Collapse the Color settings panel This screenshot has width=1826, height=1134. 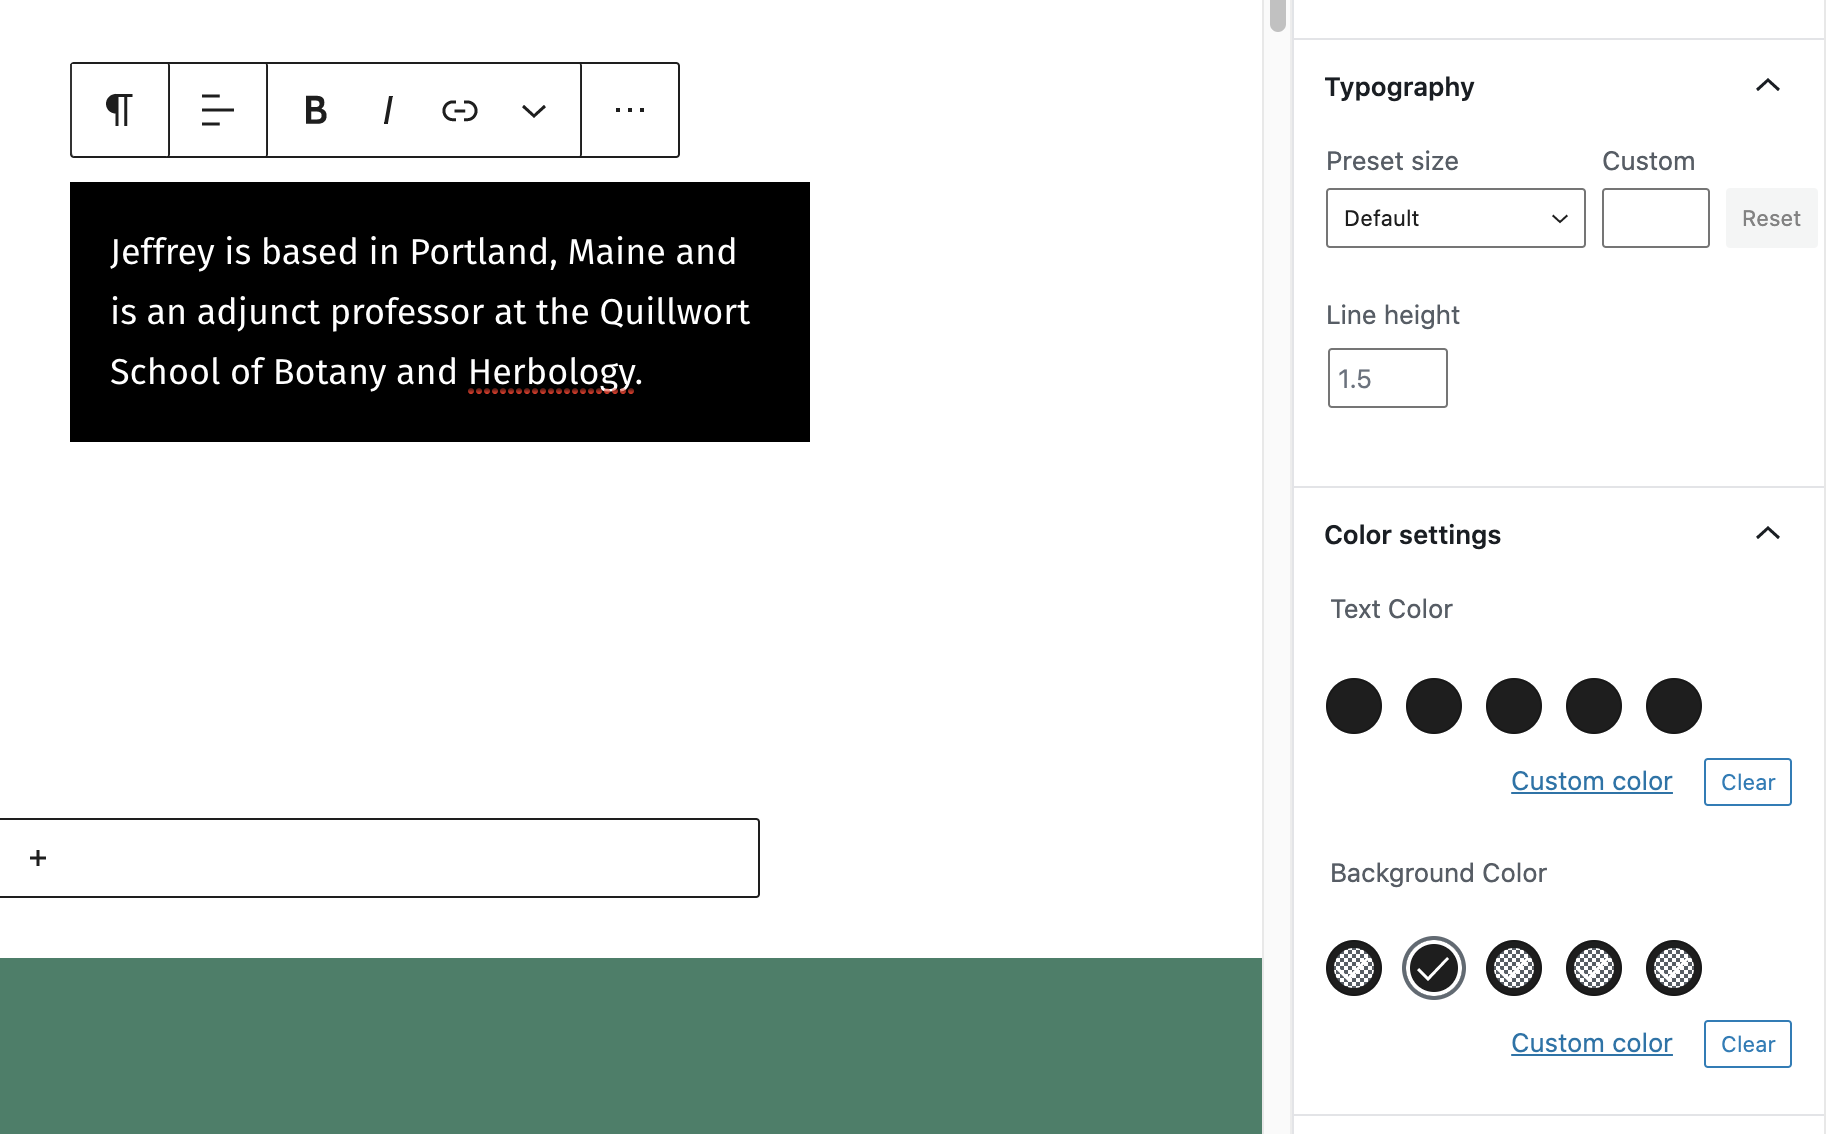[x=1769, y=534]
